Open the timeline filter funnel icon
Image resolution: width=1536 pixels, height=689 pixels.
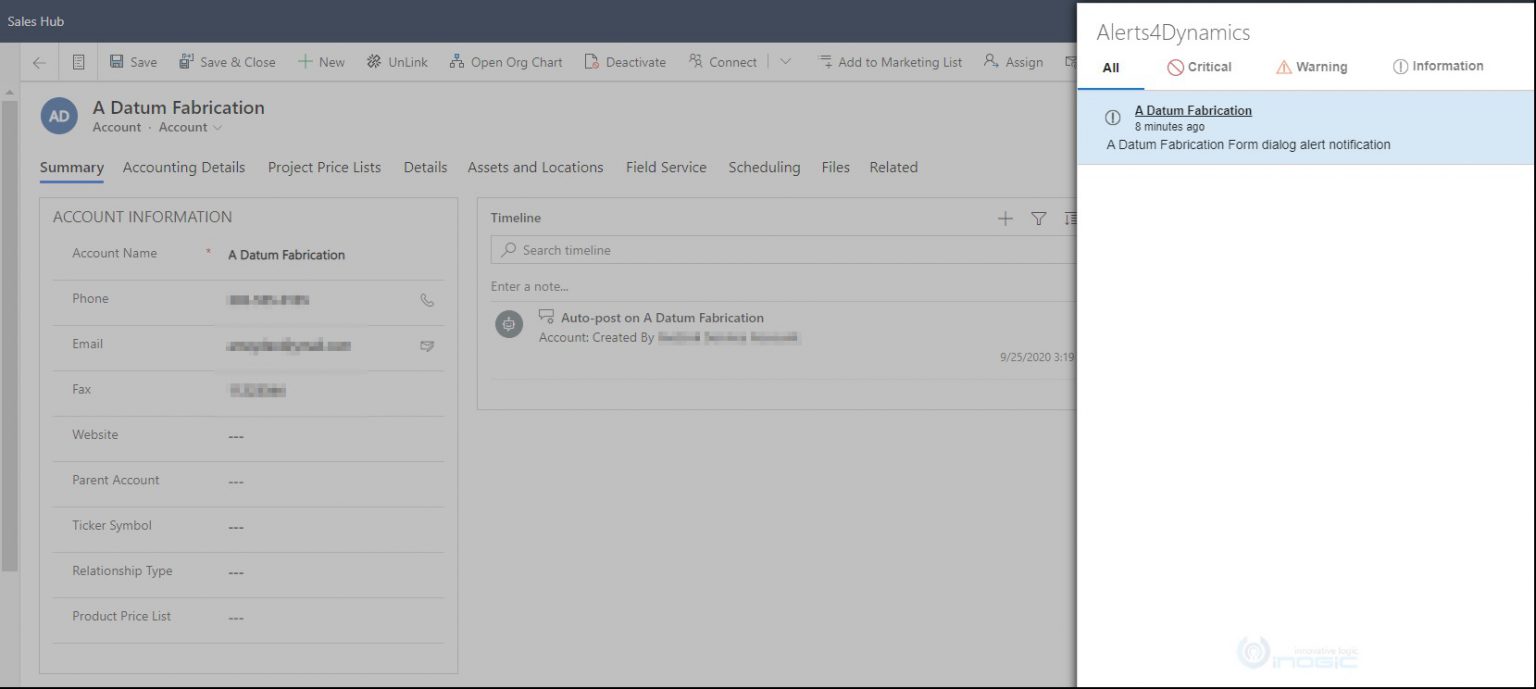1038,219
